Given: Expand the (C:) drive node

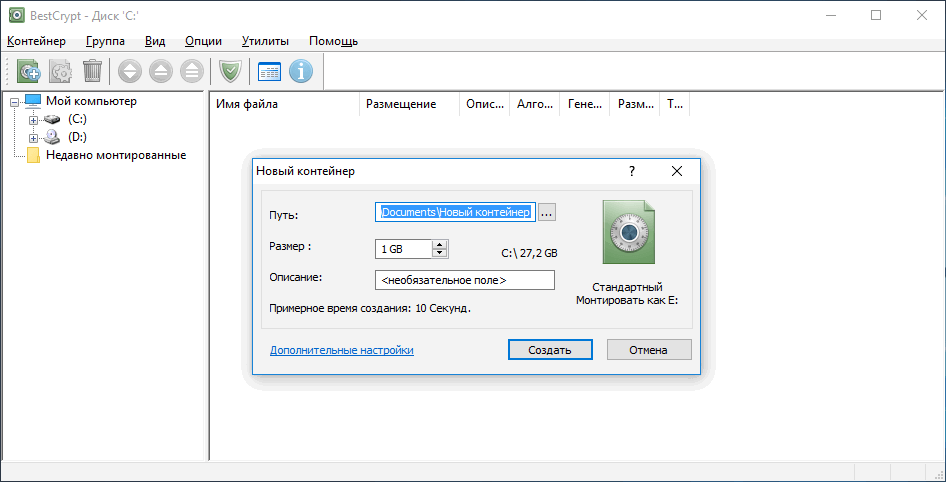Looking at the screenshot, I should 34,120.
